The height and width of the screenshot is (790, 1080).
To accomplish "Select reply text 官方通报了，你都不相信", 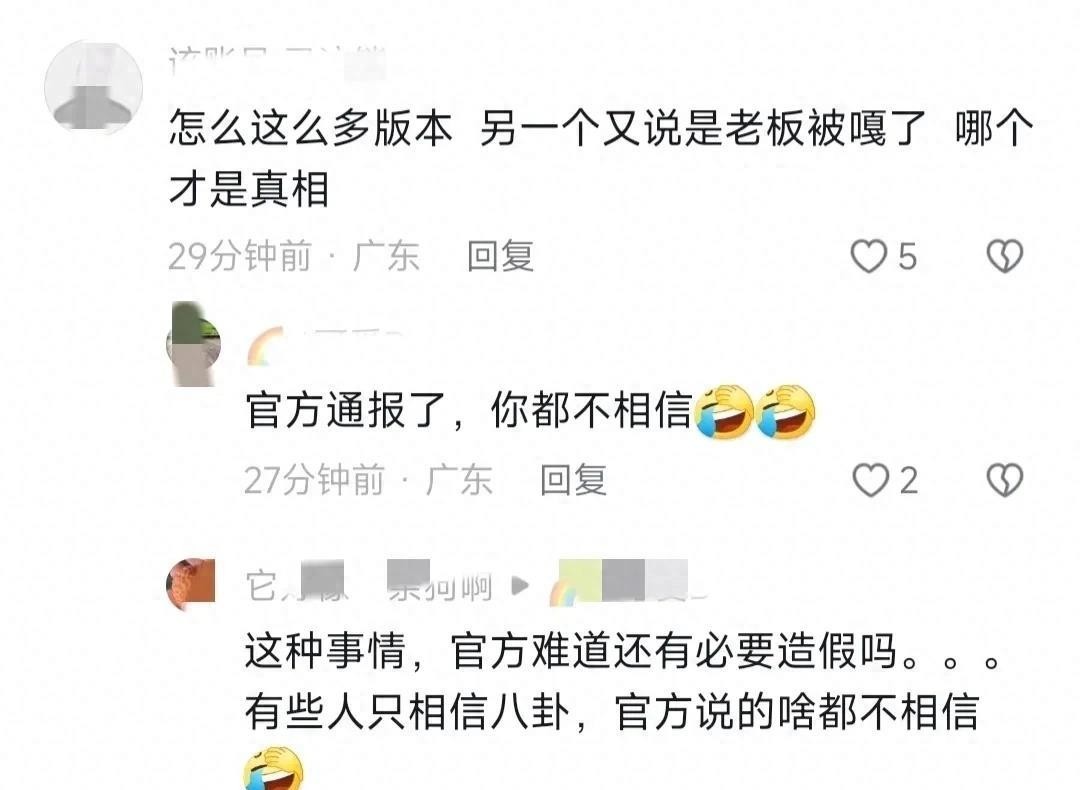I will click(x=469, y=410).
